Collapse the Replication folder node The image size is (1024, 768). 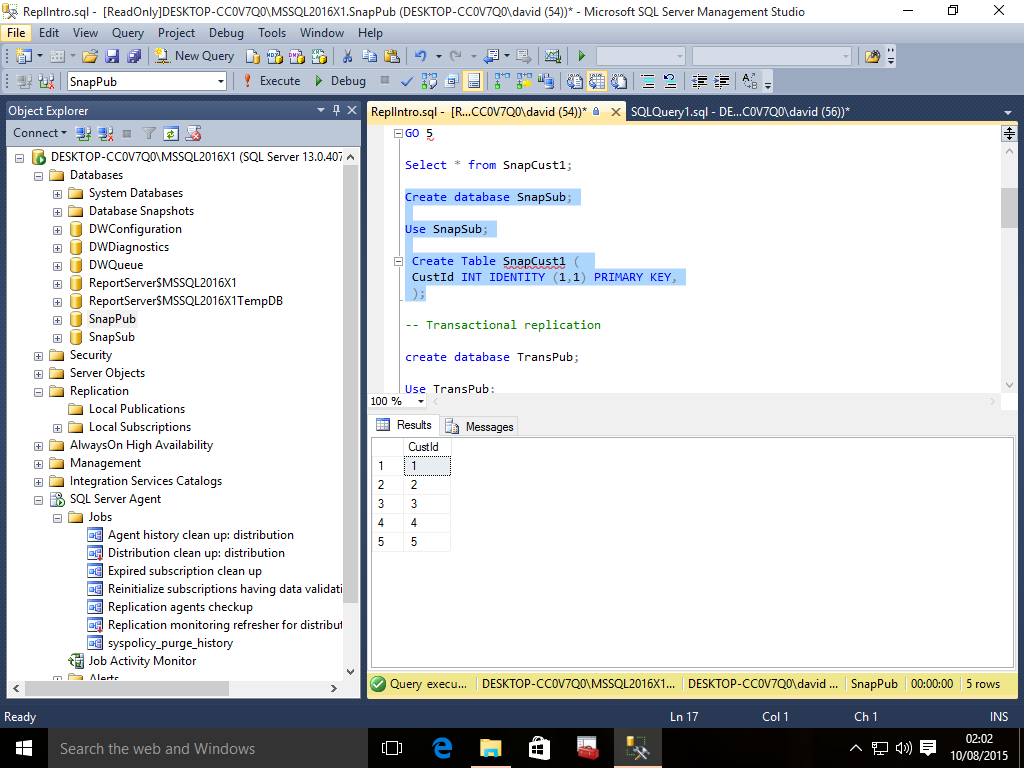(39, 391)
